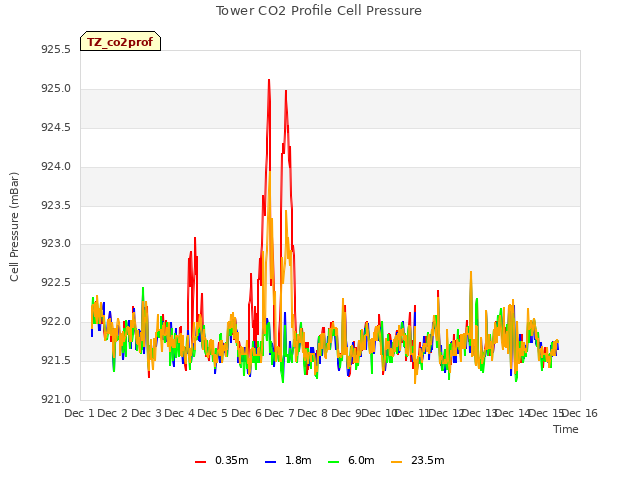Toggle the 0.35m legend entry
640x480 pixels.
click(222, 460)
